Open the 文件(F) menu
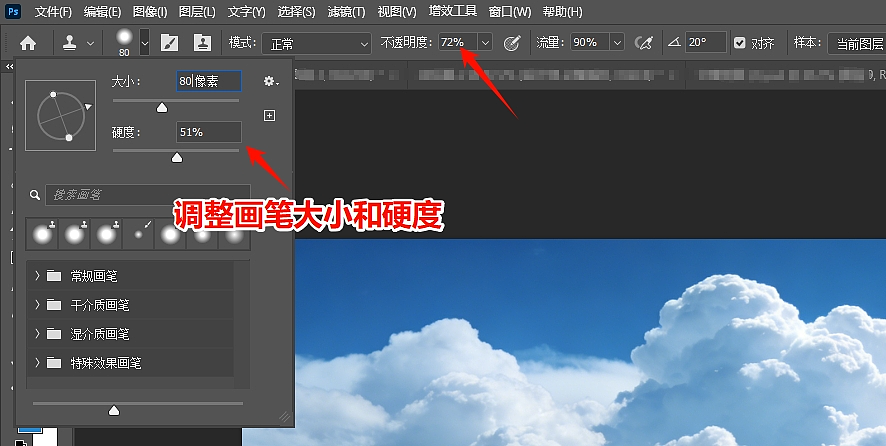 coord(53,11)
